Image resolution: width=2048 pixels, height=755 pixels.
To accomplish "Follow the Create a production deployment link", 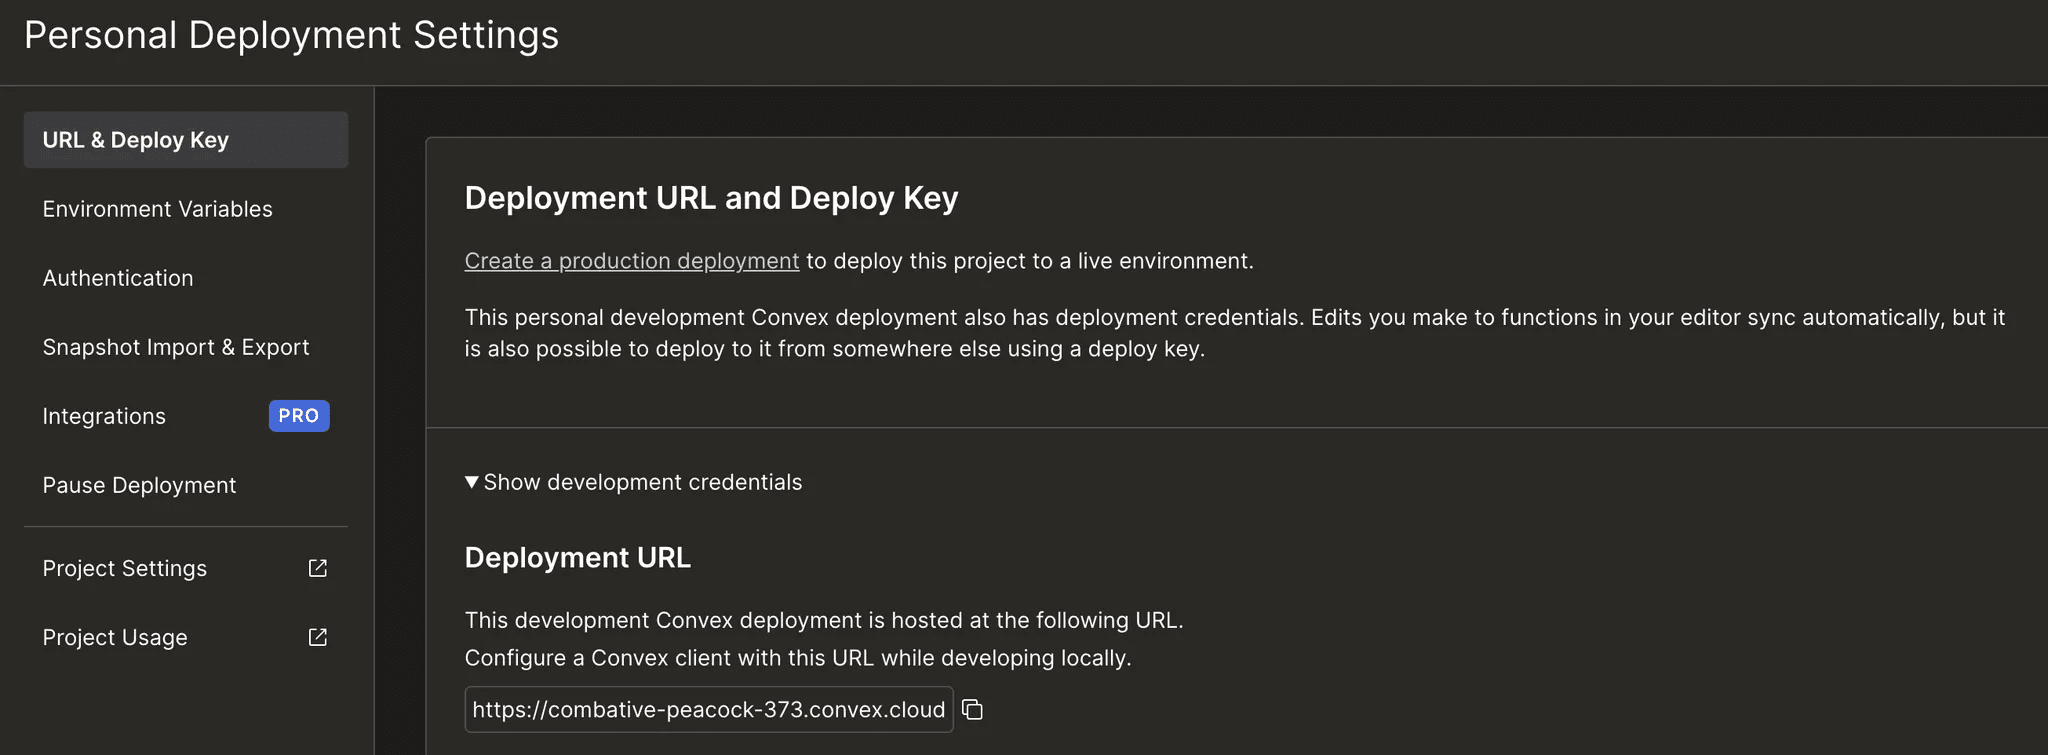I will 631,261.
